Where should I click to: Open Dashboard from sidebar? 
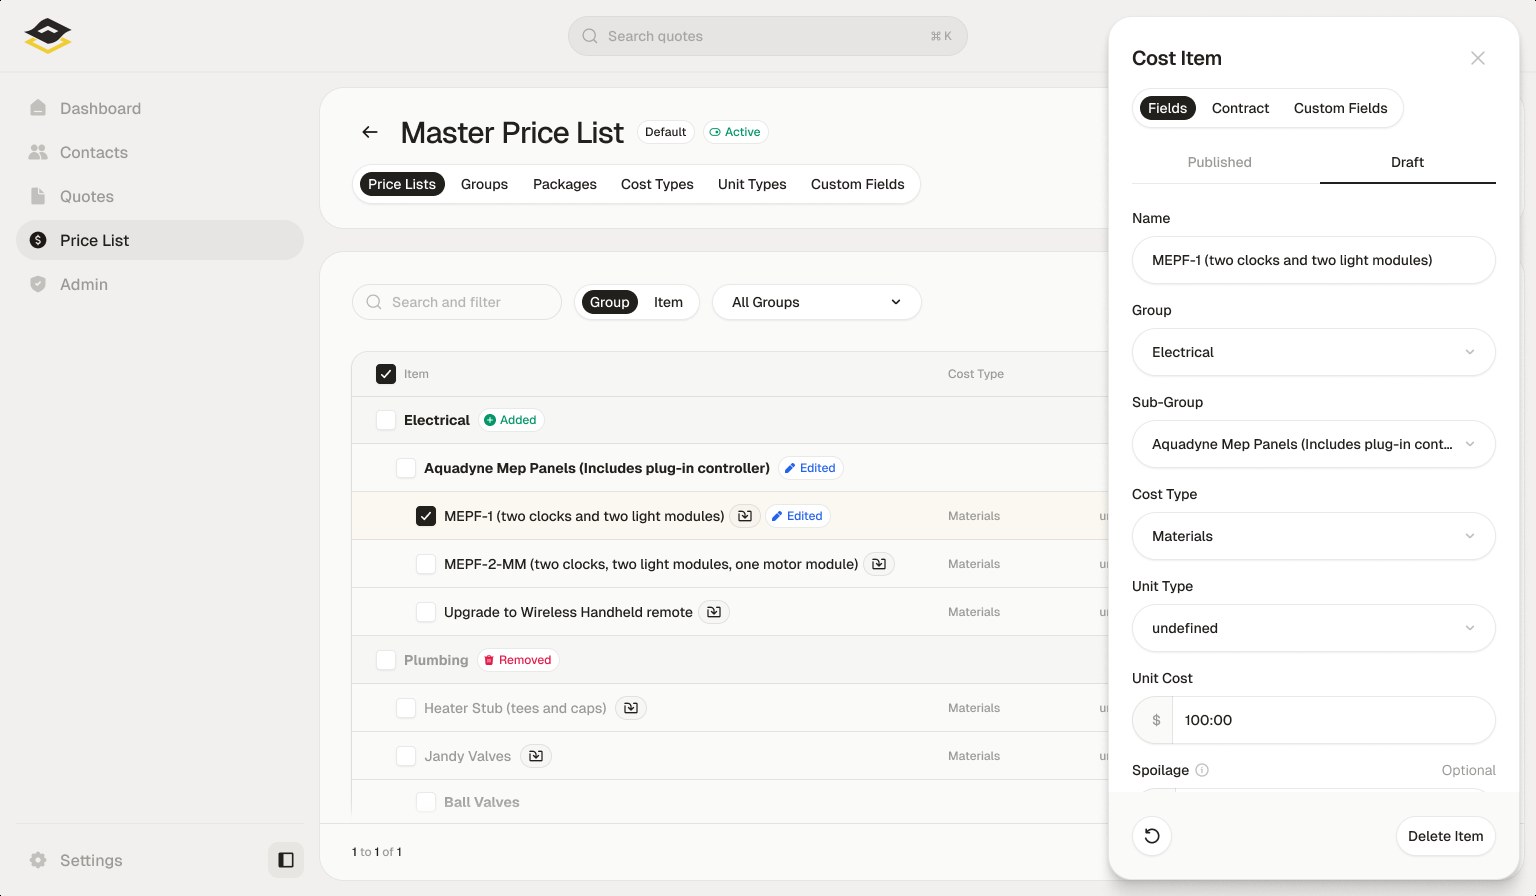[x=160, y=108]
